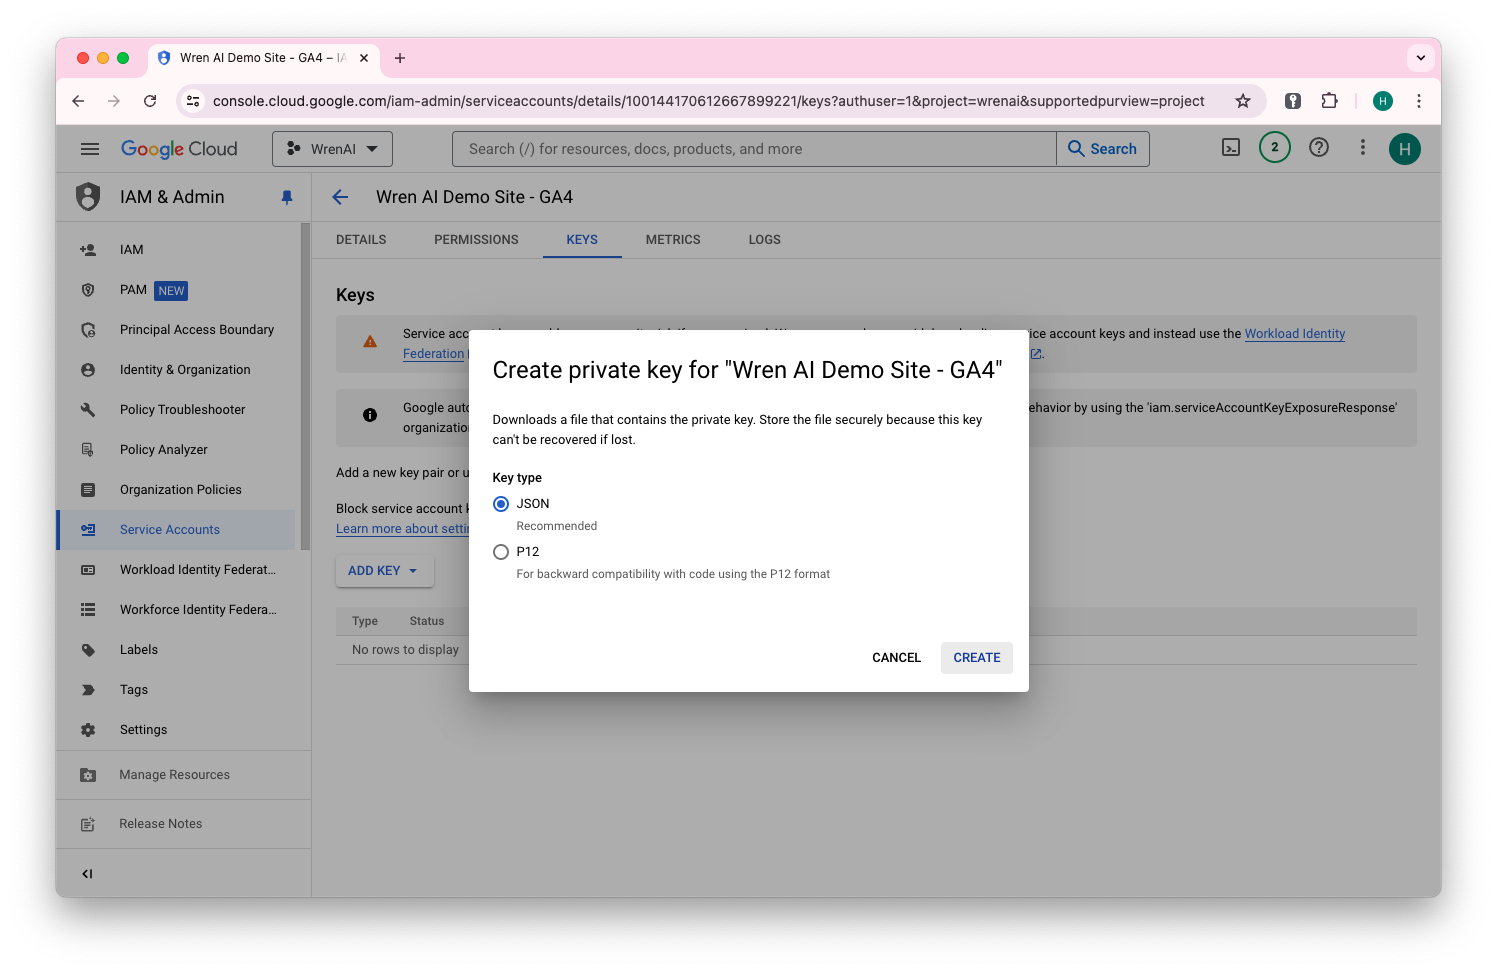This screenshot has height=971, width=1497.
Task: Open the password manager extension icon
Action: [1293, 101]
